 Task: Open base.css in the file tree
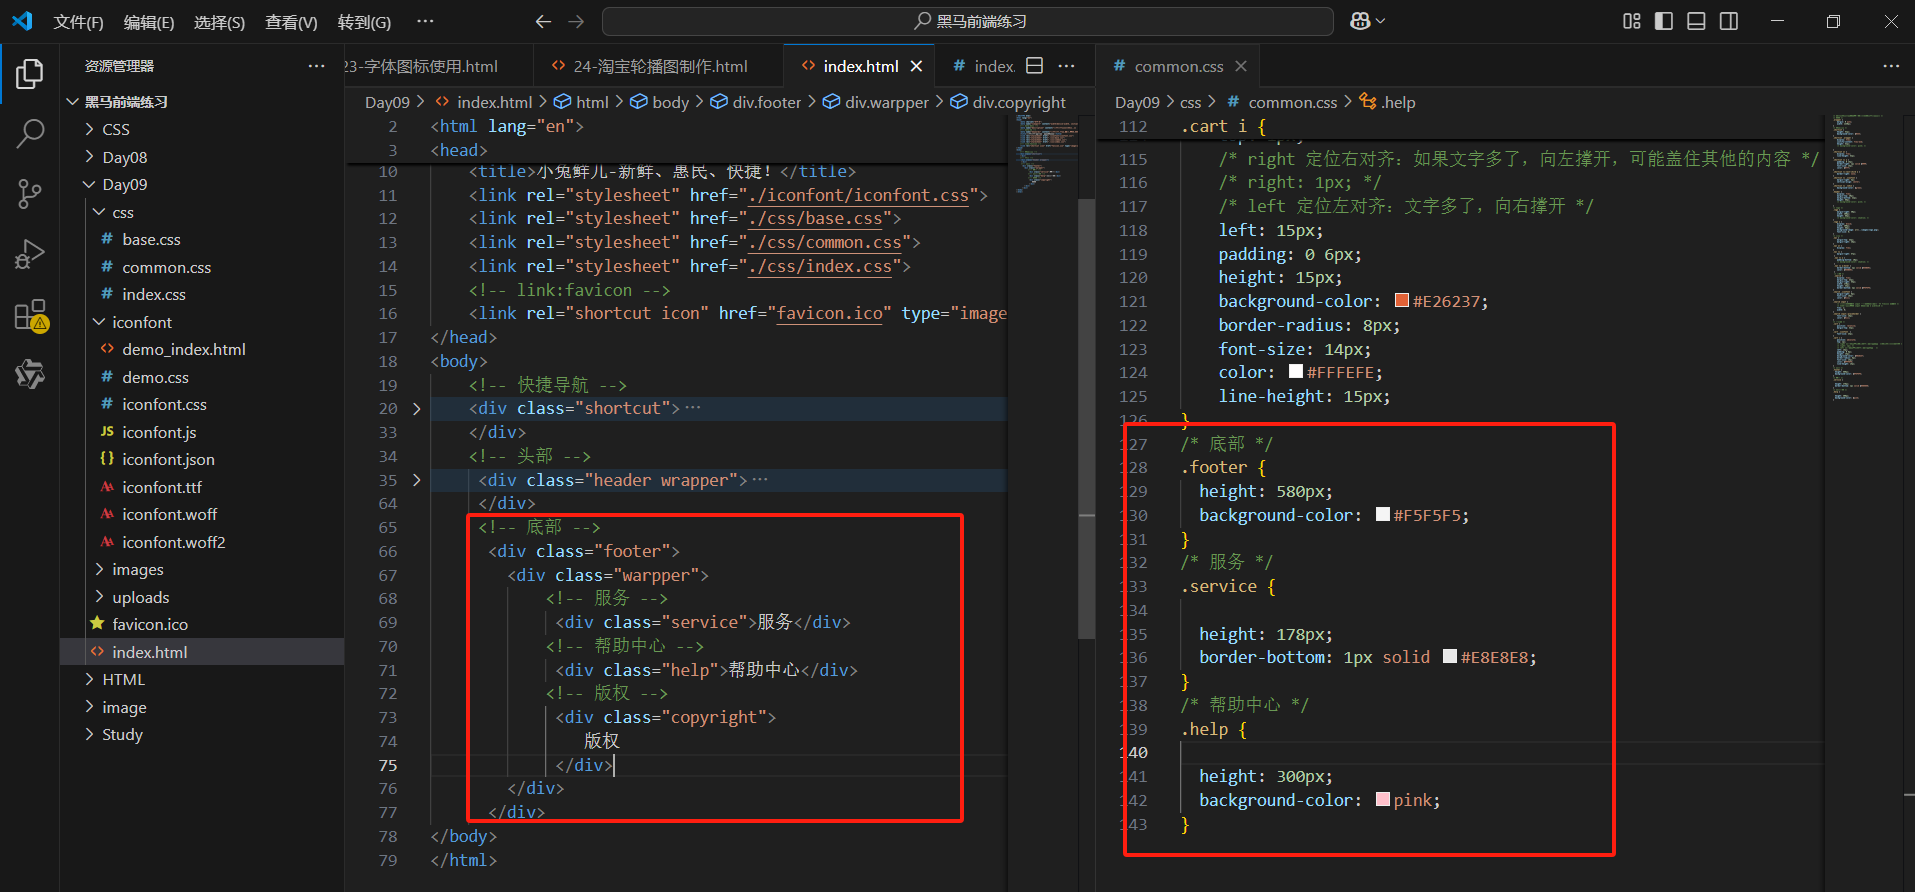point(151,240)
